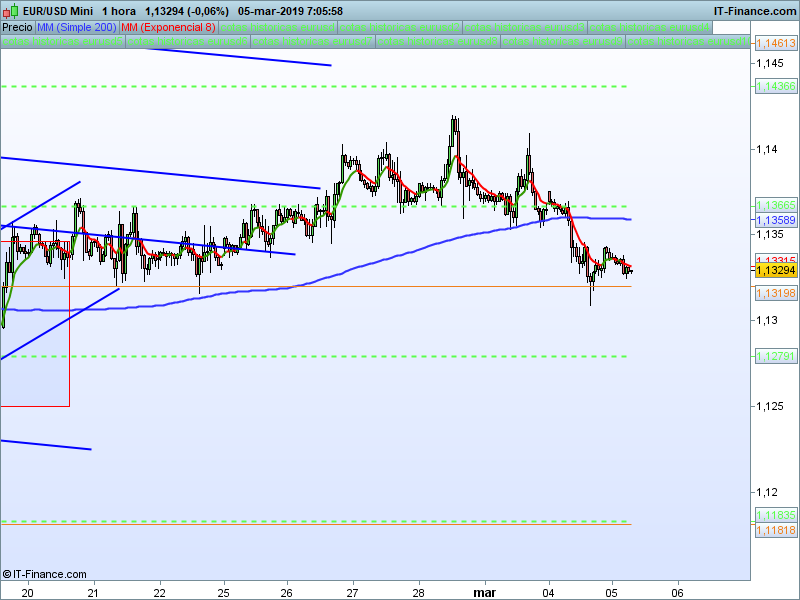The image size is (800, 600).
Task: Click the 'cotas historicas eurusd3' label
Action: click(x=525, y=28)
